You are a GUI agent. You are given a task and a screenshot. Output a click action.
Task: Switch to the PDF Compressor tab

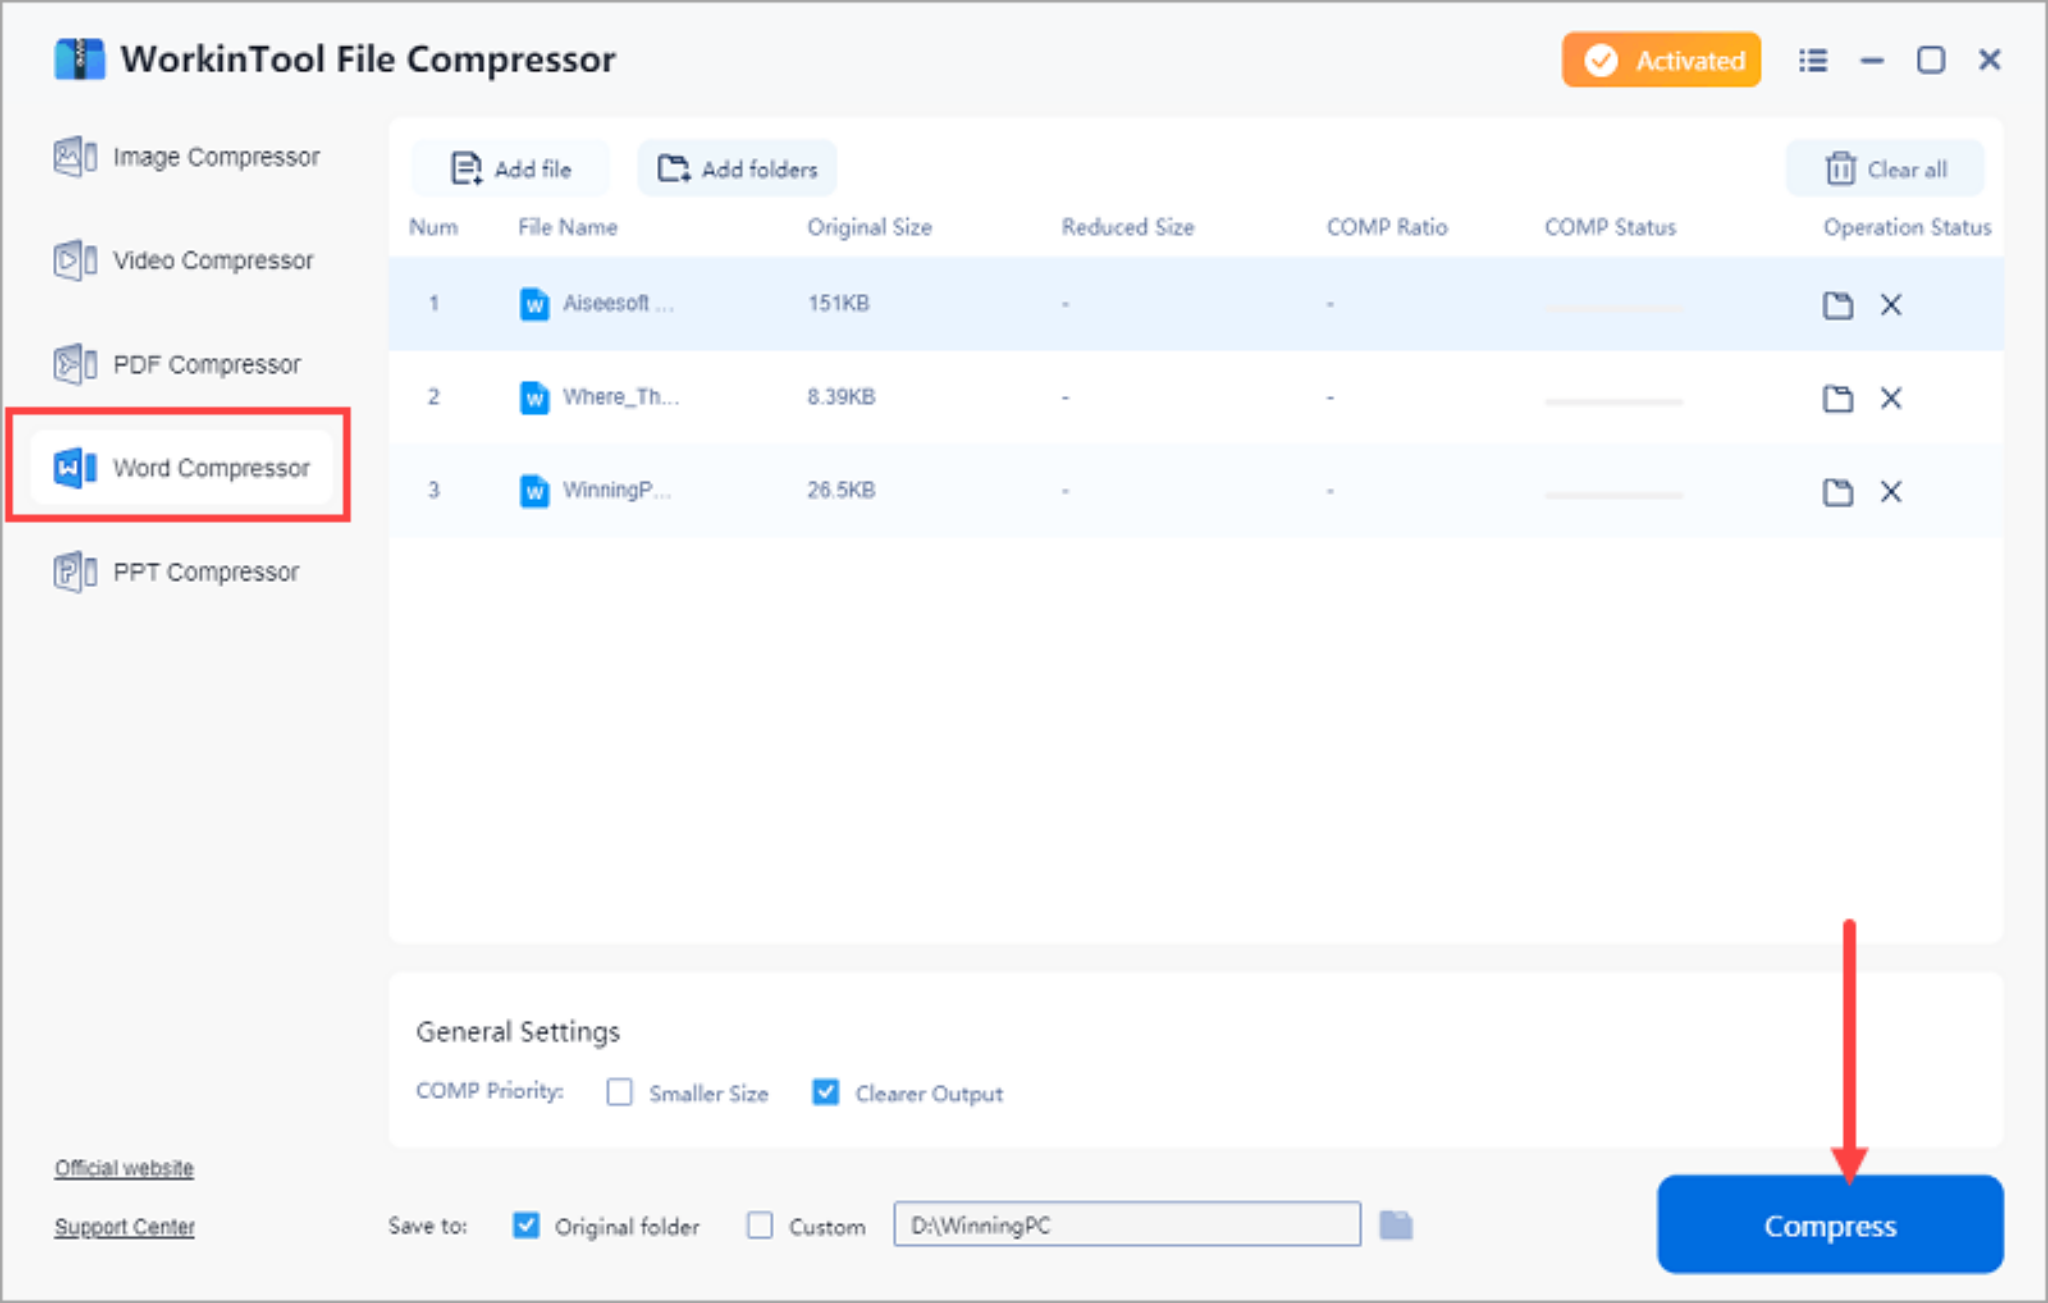[x=205, y=364]
